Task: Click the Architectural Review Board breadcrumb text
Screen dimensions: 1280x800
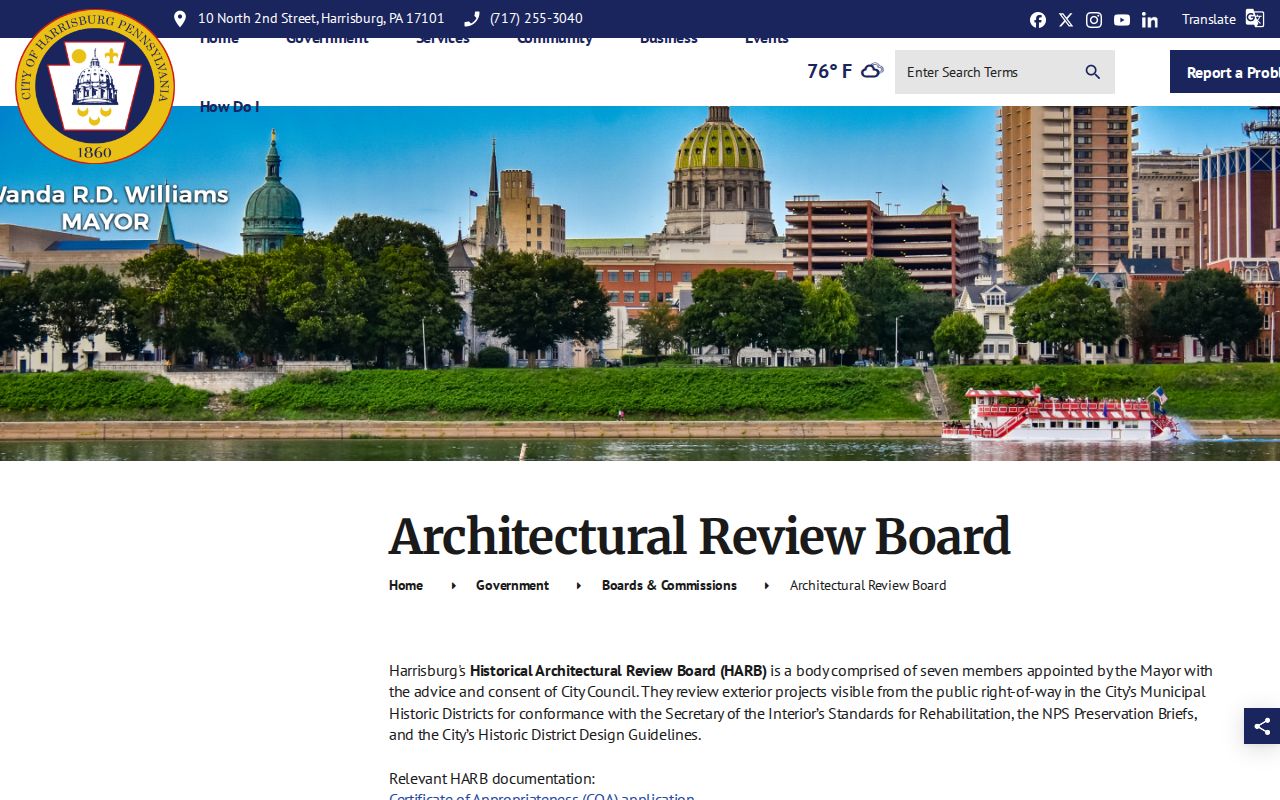Action: tap(868, 585)
